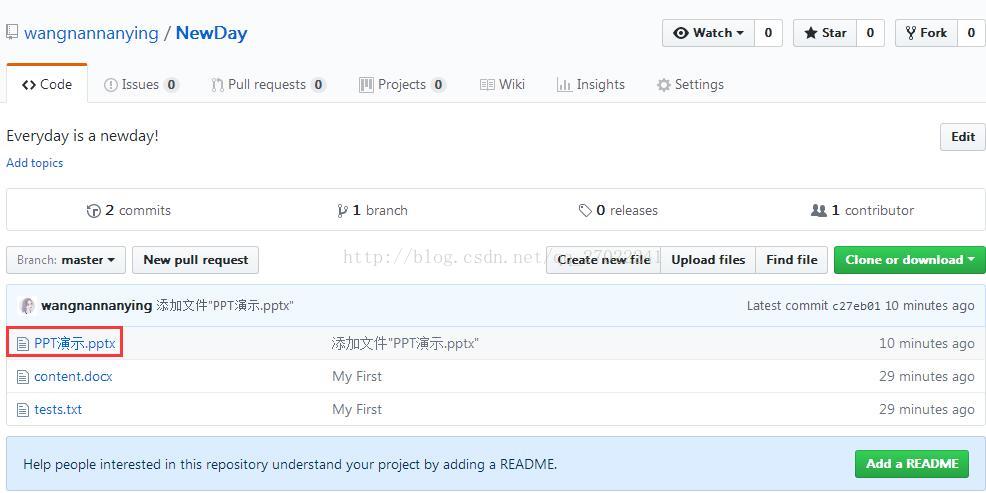This screenshot has width=986, height=493.
Task: Click wangnannanying author name in commit bar
Action: coord(96,306)
